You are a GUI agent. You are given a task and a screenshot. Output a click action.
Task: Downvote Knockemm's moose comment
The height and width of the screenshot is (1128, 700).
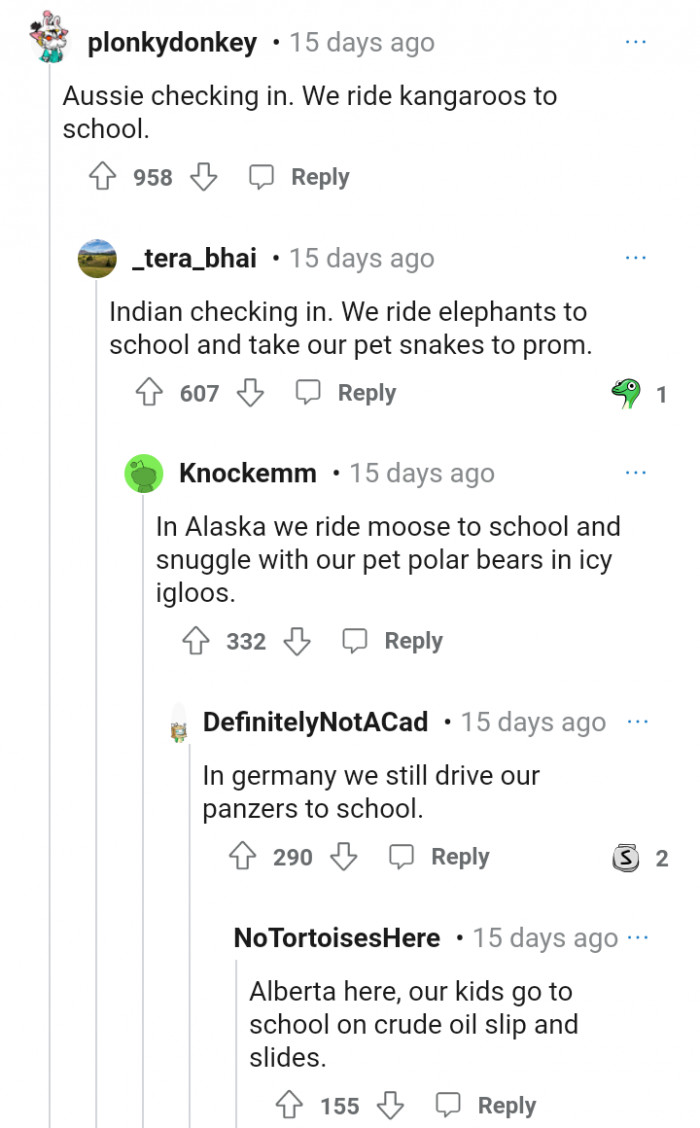[x=297, y=640]
